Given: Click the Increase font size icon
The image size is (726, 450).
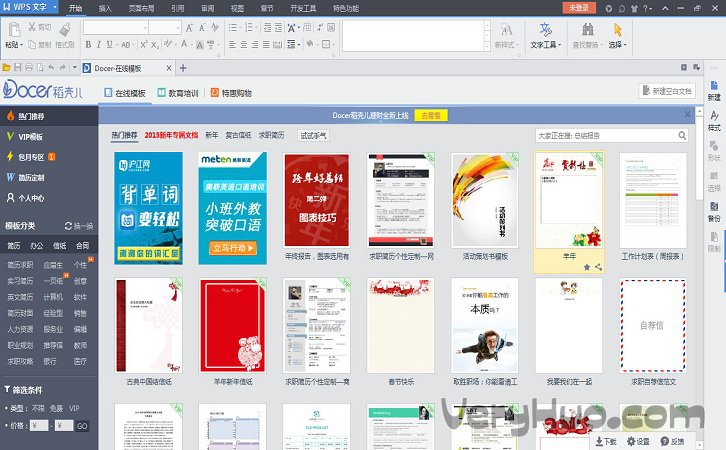Looking at the screenshot, I should tap(189, 28).
